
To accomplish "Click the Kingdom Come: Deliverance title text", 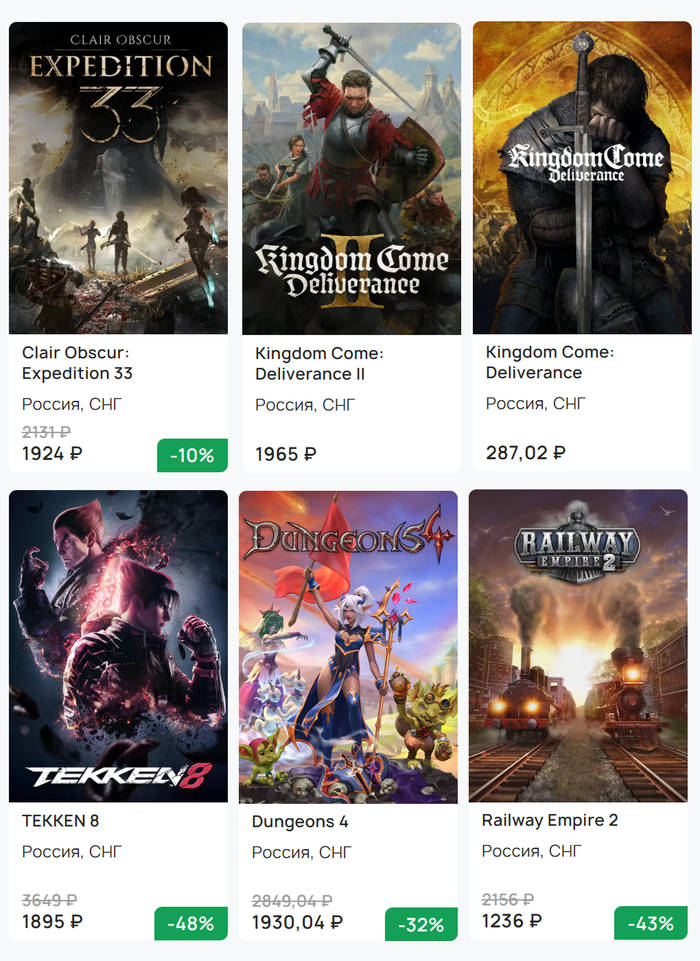I will click(x=549, y=362).
